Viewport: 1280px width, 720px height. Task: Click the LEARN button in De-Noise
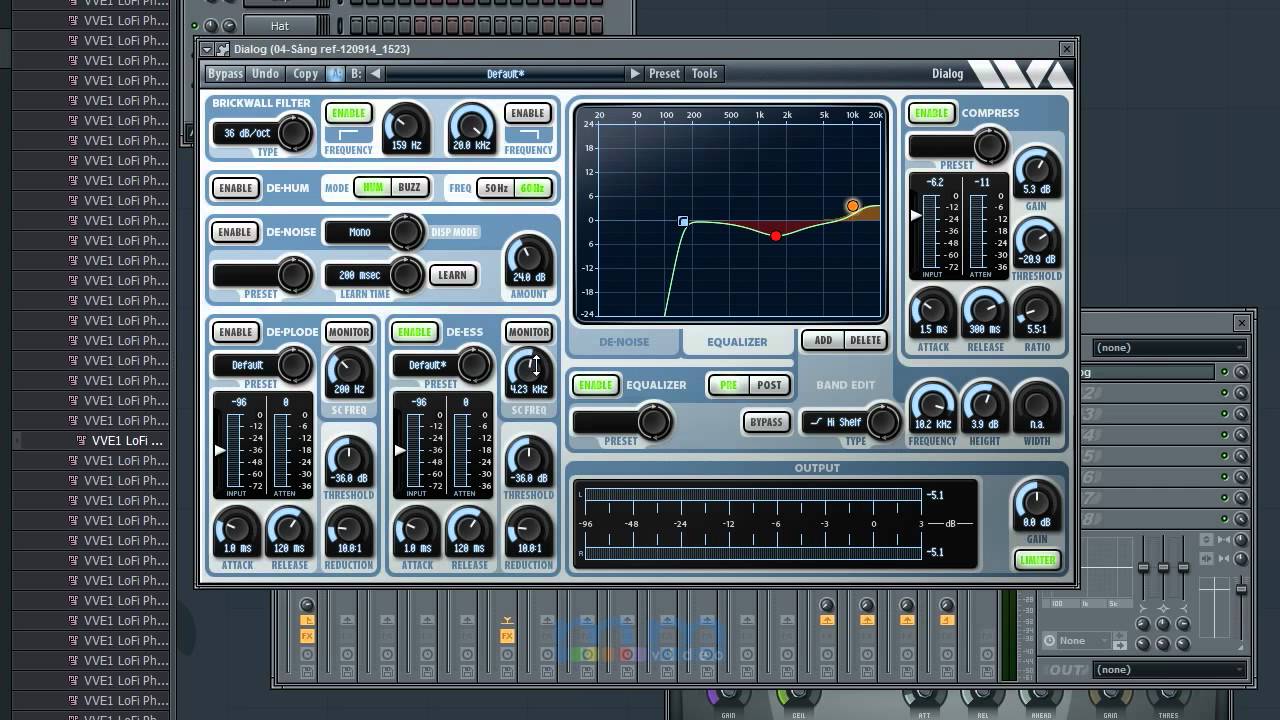point(452,275)
